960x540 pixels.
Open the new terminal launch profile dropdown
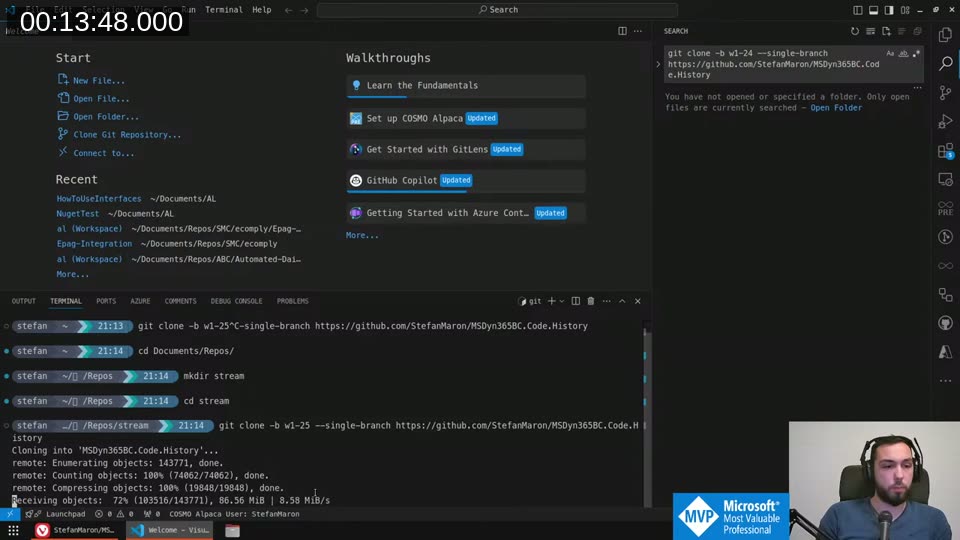561,301
